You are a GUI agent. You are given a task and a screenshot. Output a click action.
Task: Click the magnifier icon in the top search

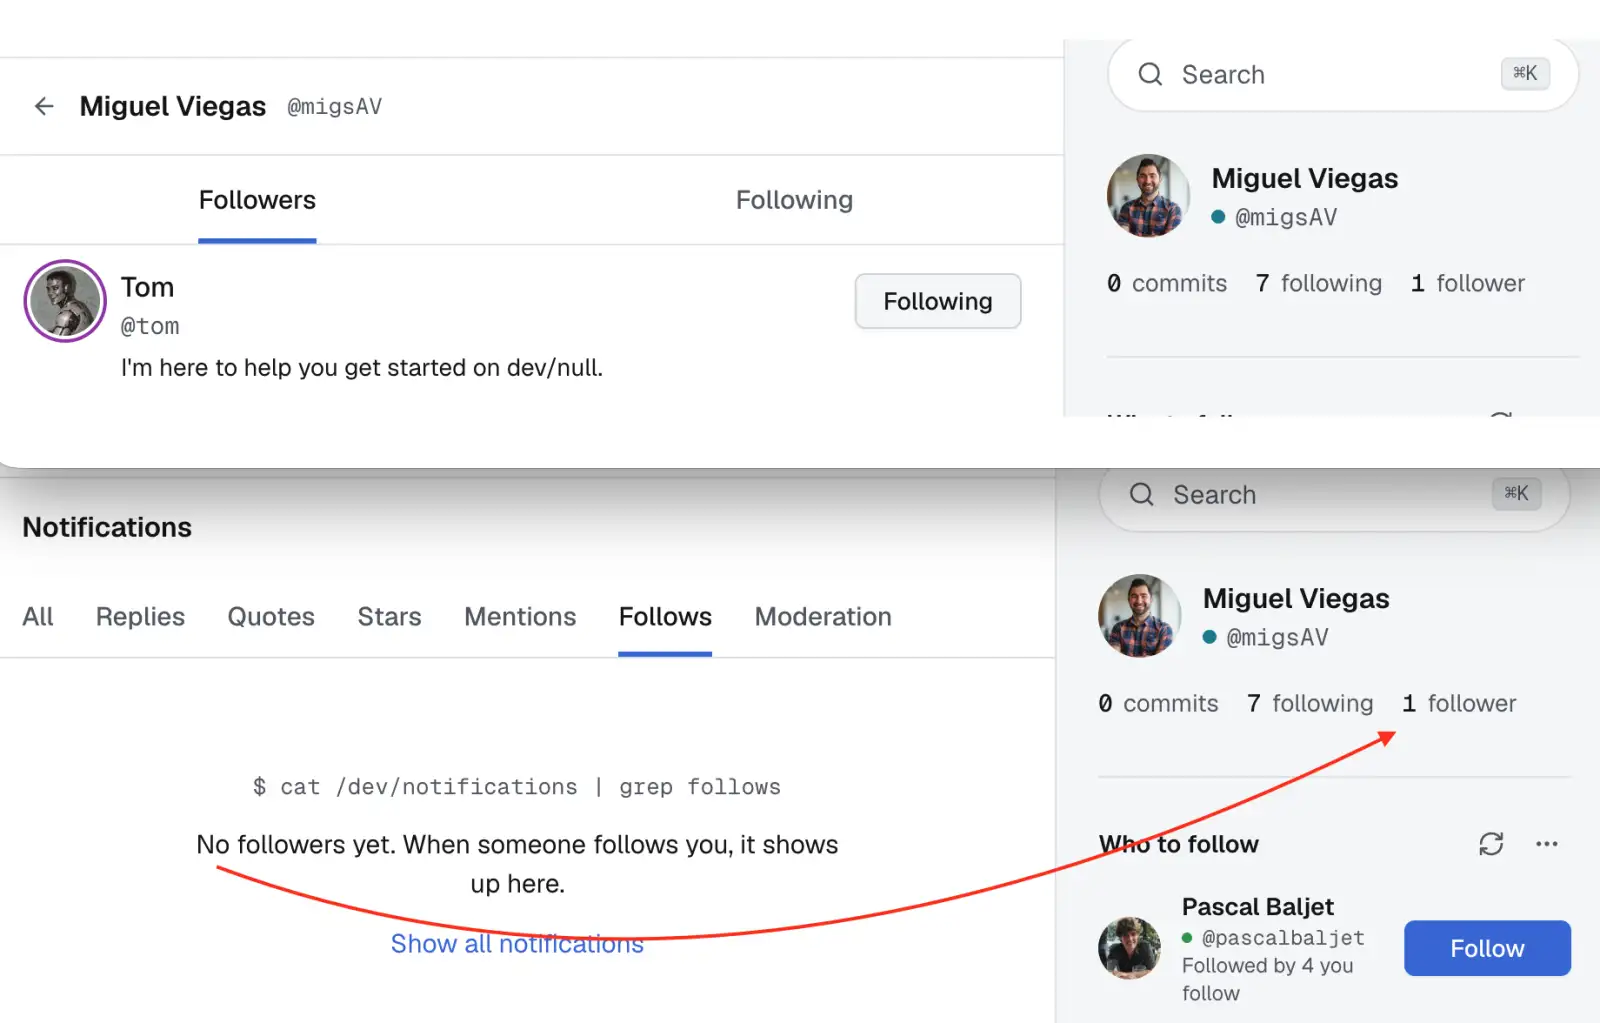[1150, 74]
